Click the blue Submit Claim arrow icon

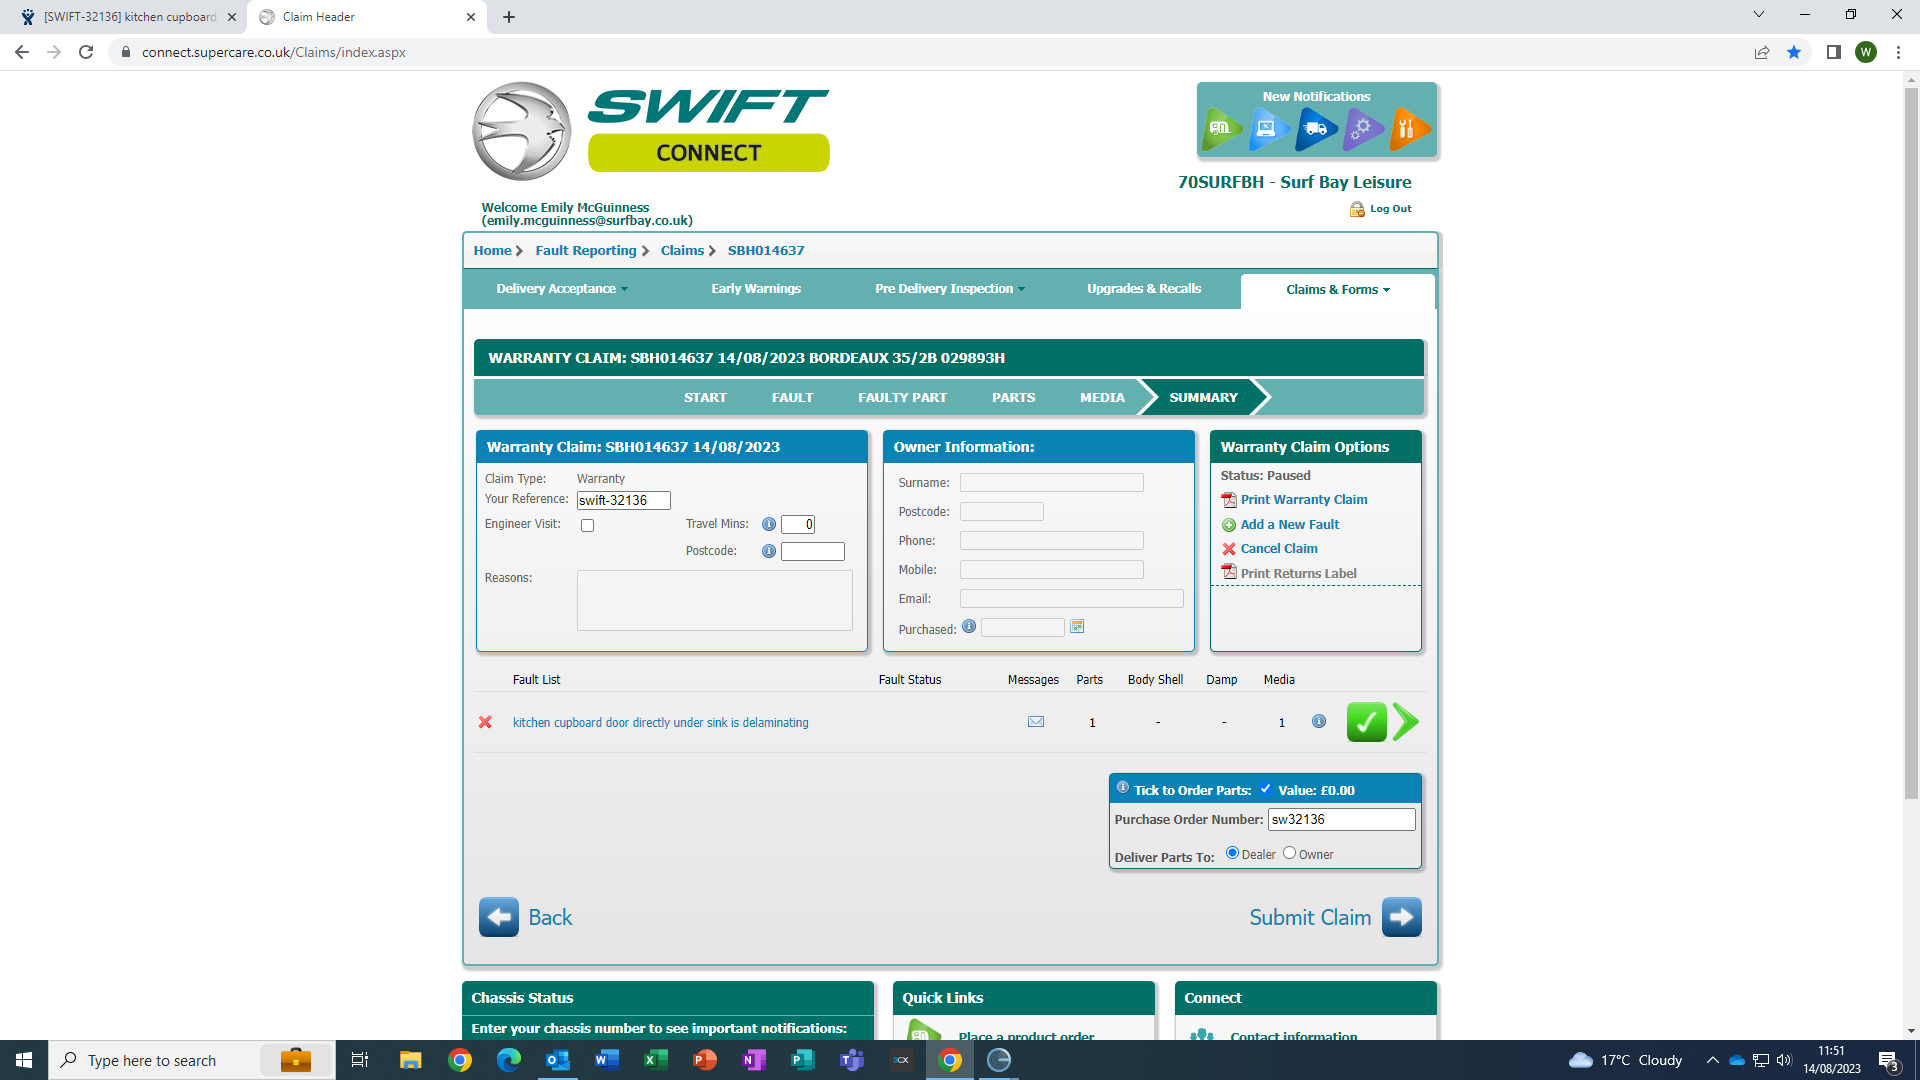(x=1401, y=917)
